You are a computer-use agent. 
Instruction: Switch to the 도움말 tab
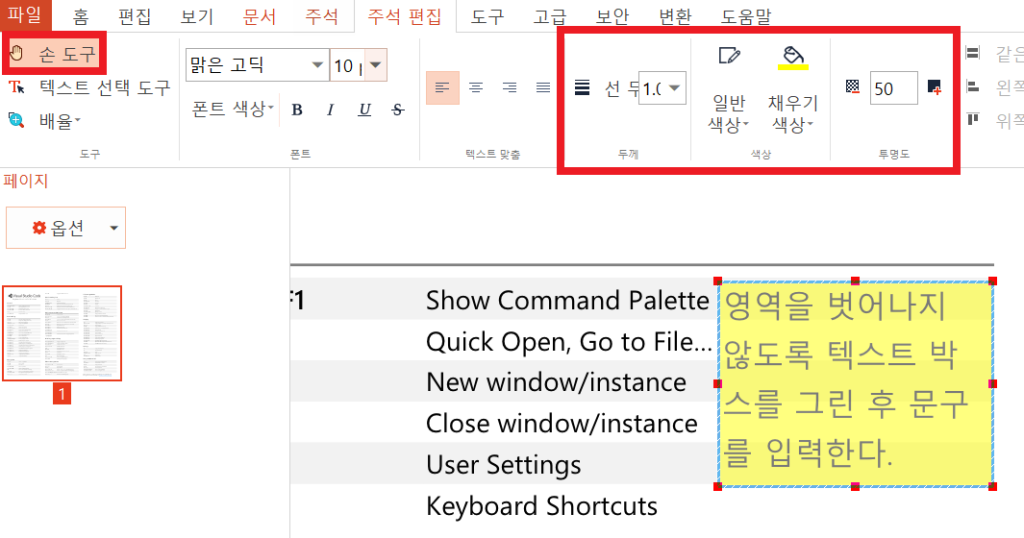(746, 16)
